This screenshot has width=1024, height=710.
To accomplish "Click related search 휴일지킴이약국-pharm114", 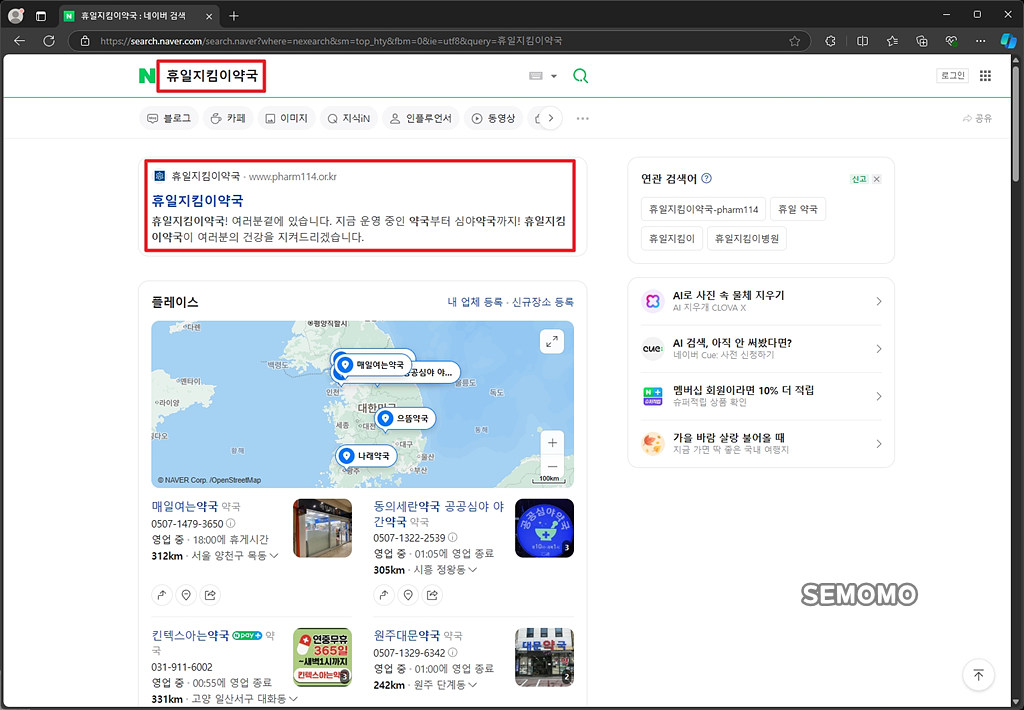I will (703, 210).
